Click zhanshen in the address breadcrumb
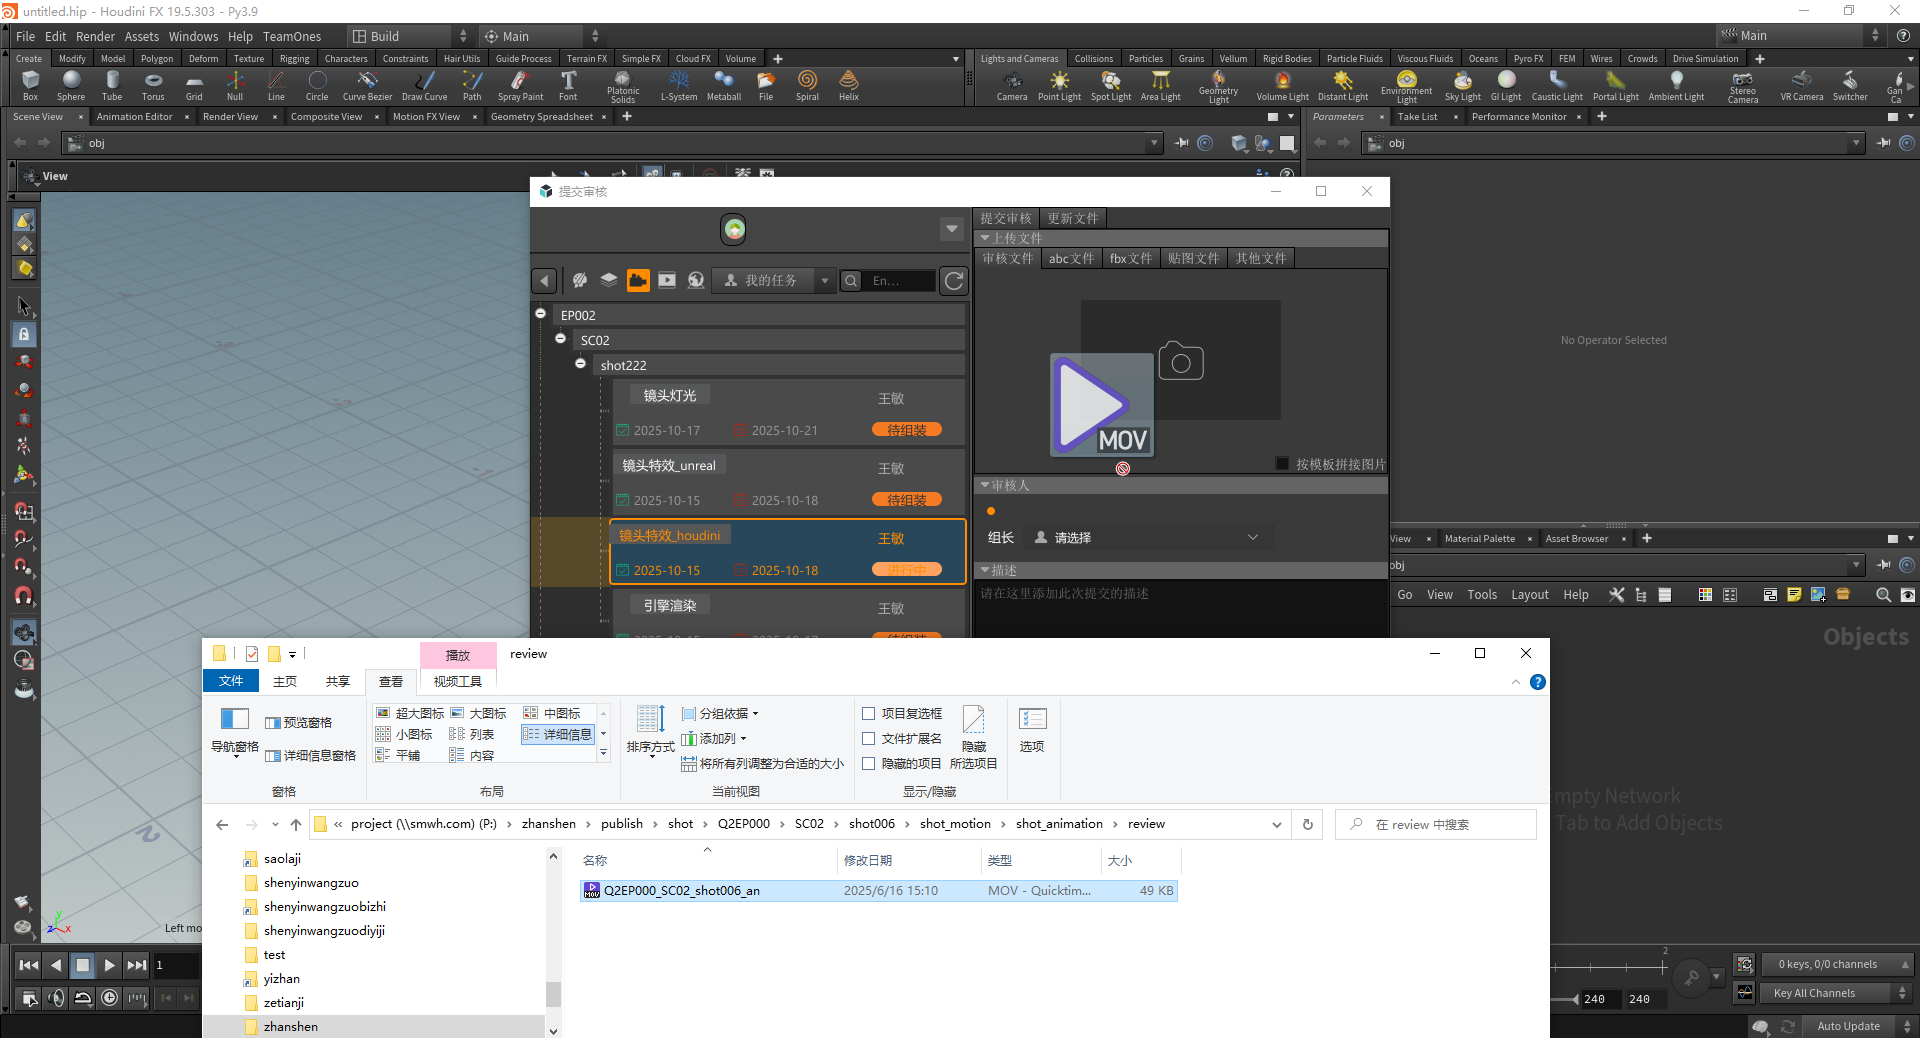 coord(548,824)
